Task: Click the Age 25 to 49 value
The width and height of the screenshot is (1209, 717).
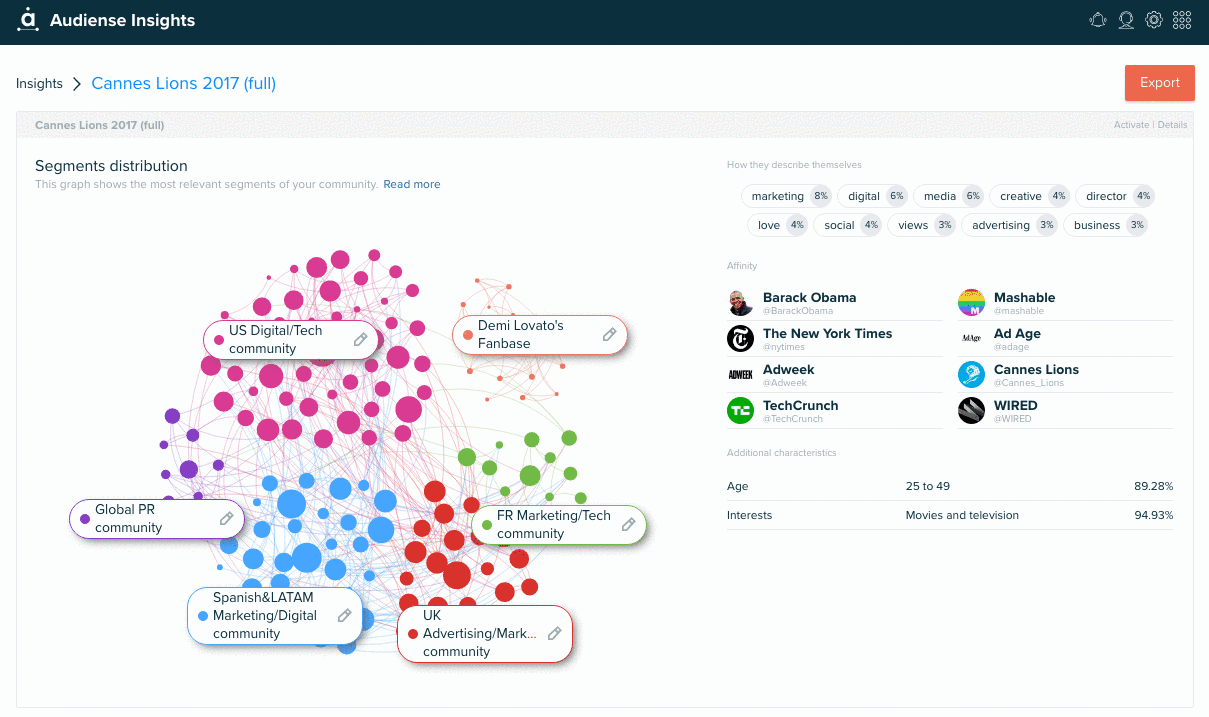Action: tap(928, 487)
